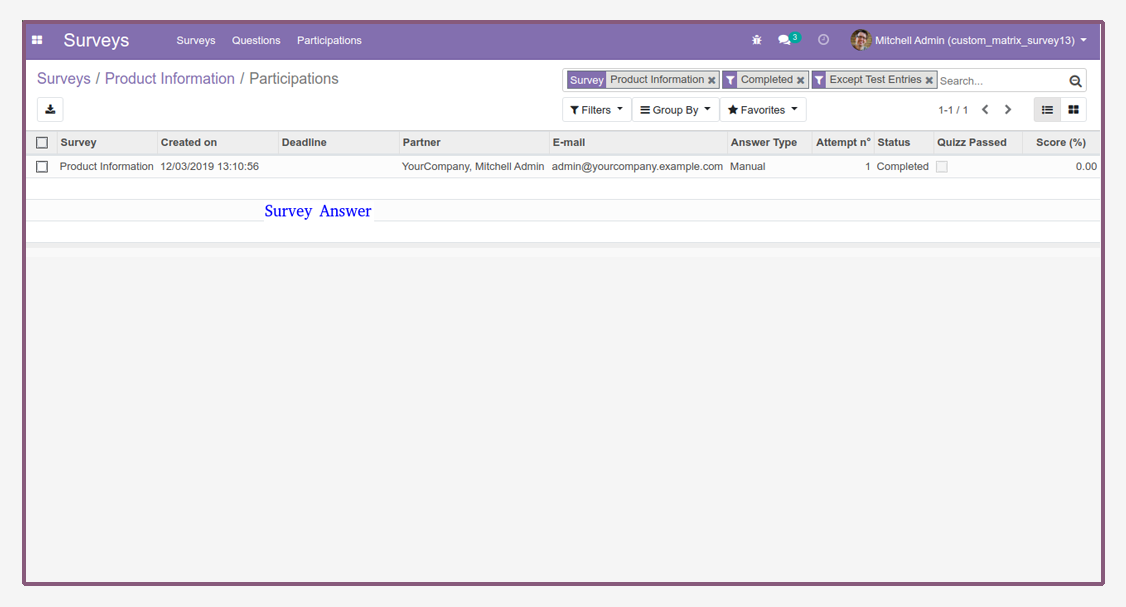Click Mitchell Admin avatar picture
This screenshot has height=607, width=1126.
click(x=860, y=40)
